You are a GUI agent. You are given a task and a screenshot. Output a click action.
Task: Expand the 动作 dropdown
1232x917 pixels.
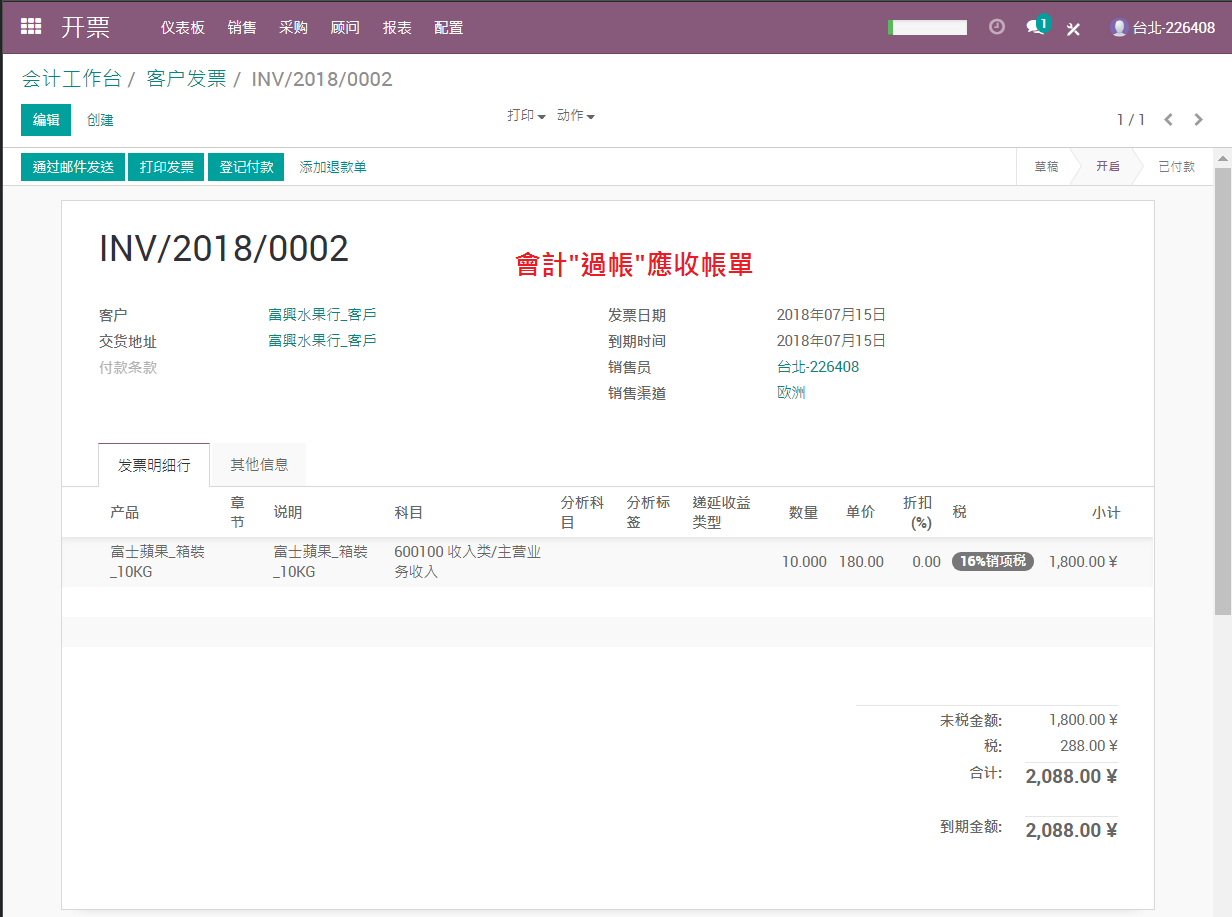click(576, 116)
